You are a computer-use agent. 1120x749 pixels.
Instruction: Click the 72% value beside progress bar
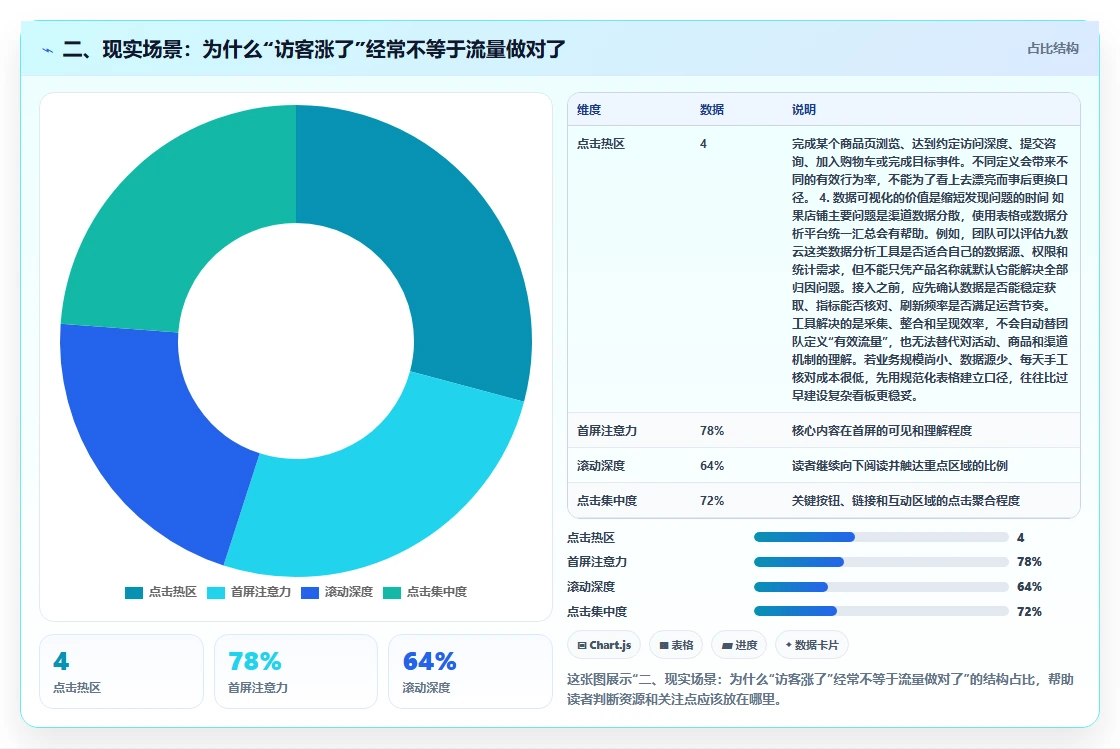[1029, 612]
